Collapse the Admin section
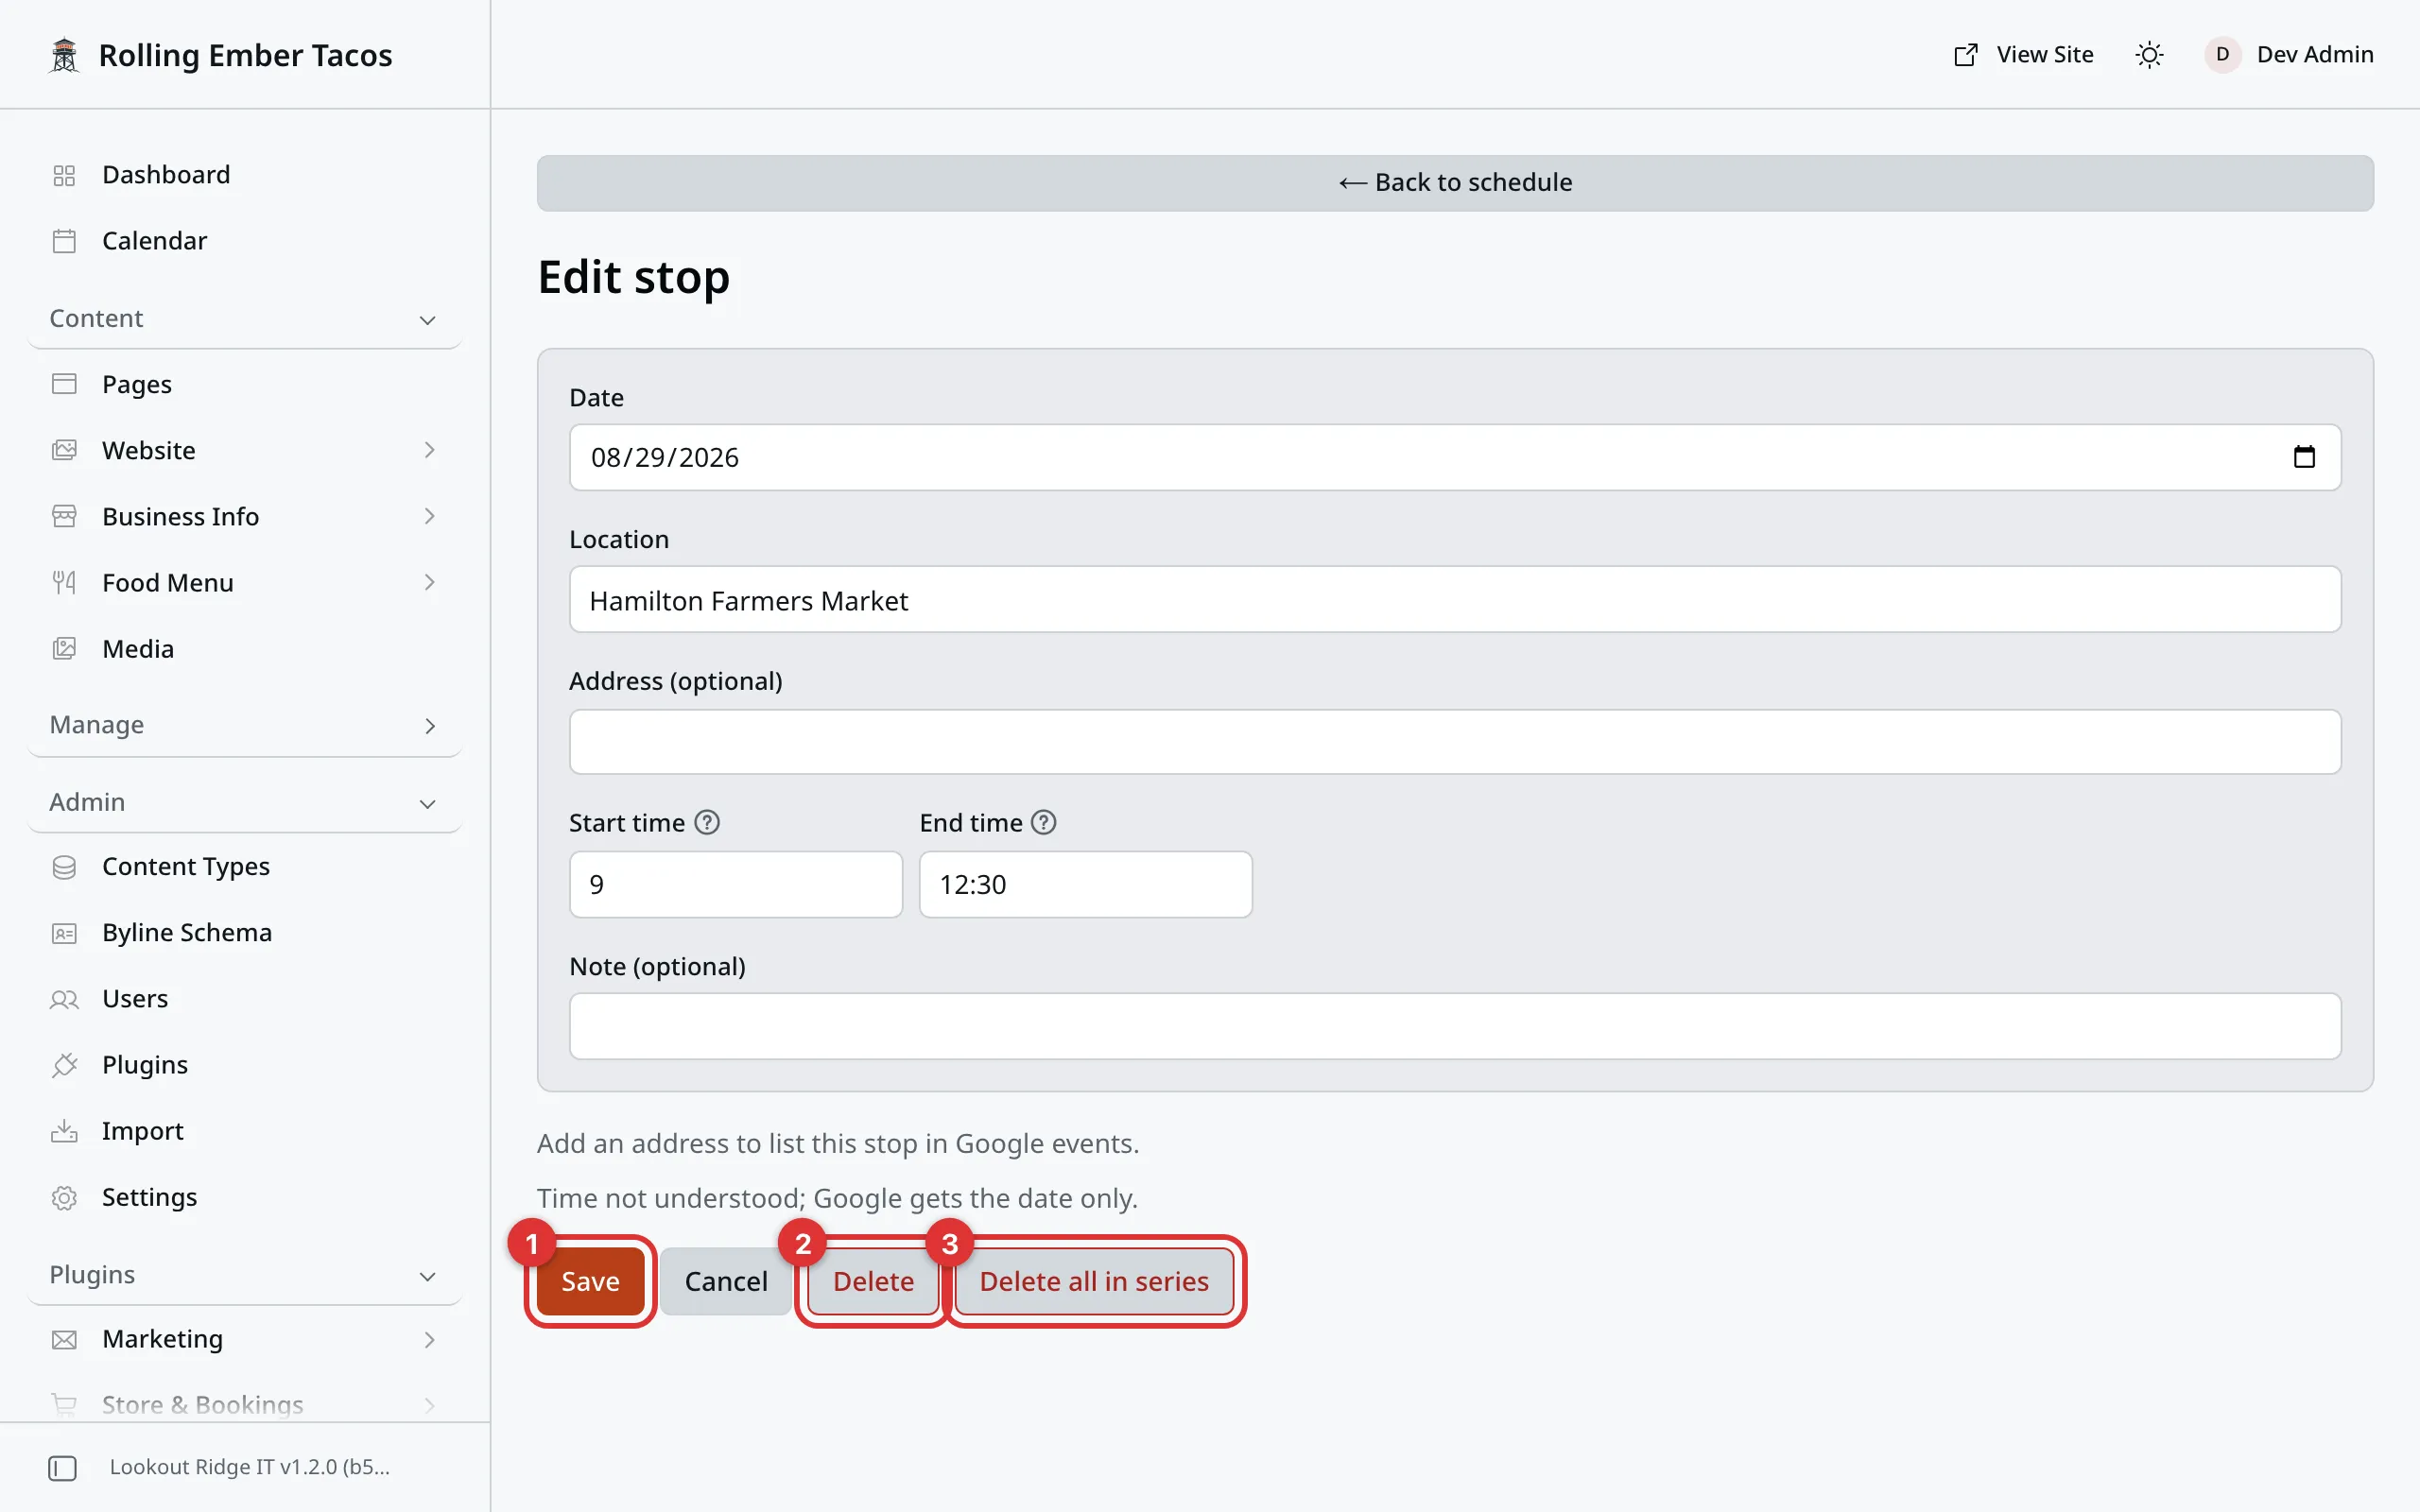Image resolution: width=2420 pixels, height=1512 pixels. click(245, 803)
